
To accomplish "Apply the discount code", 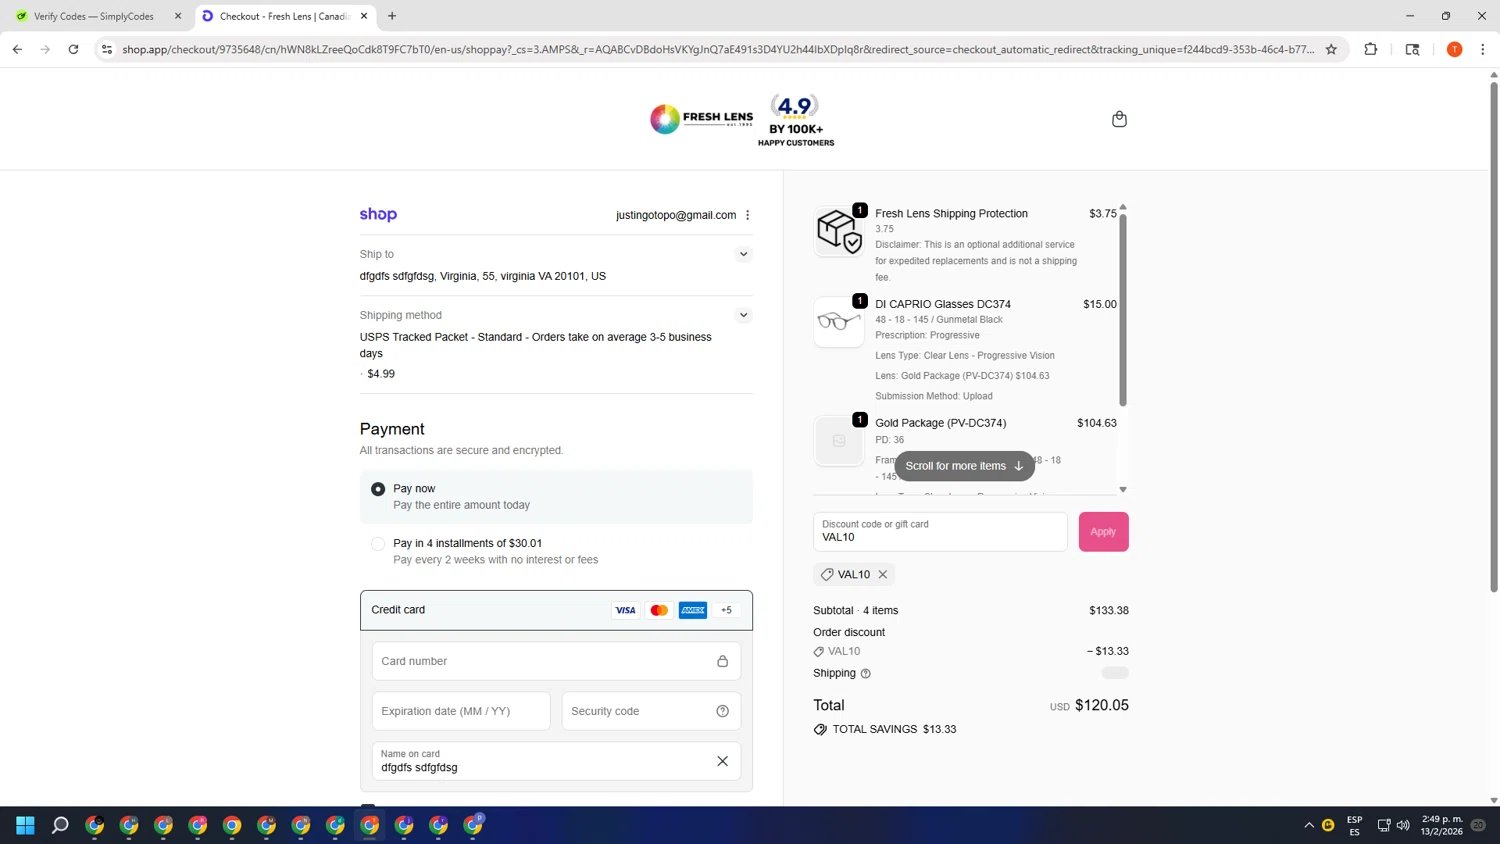I will click(x=1103, y=532).
